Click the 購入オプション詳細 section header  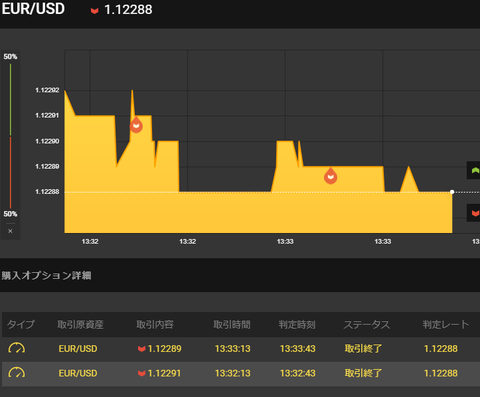coord(46,275)
